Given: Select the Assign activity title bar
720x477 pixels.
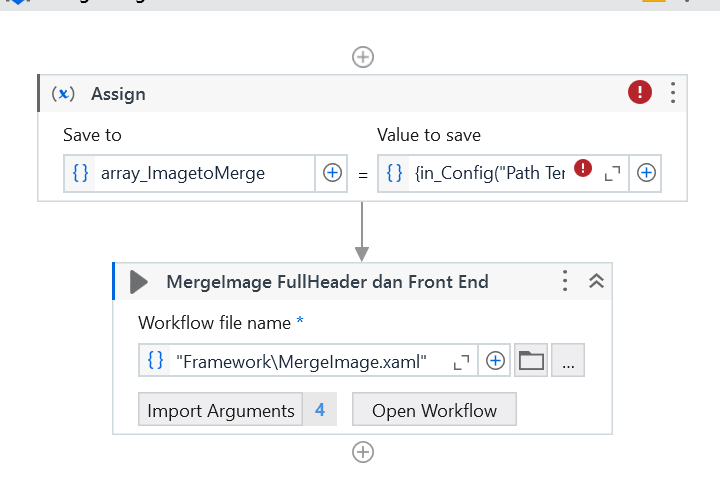Looking at the screenshot, I should coord(300,94).
